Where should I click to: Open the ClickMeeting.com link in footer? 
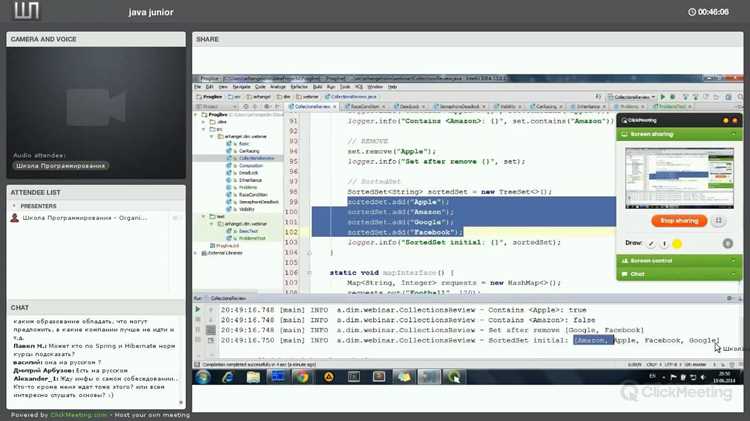[x=78, y=415]
